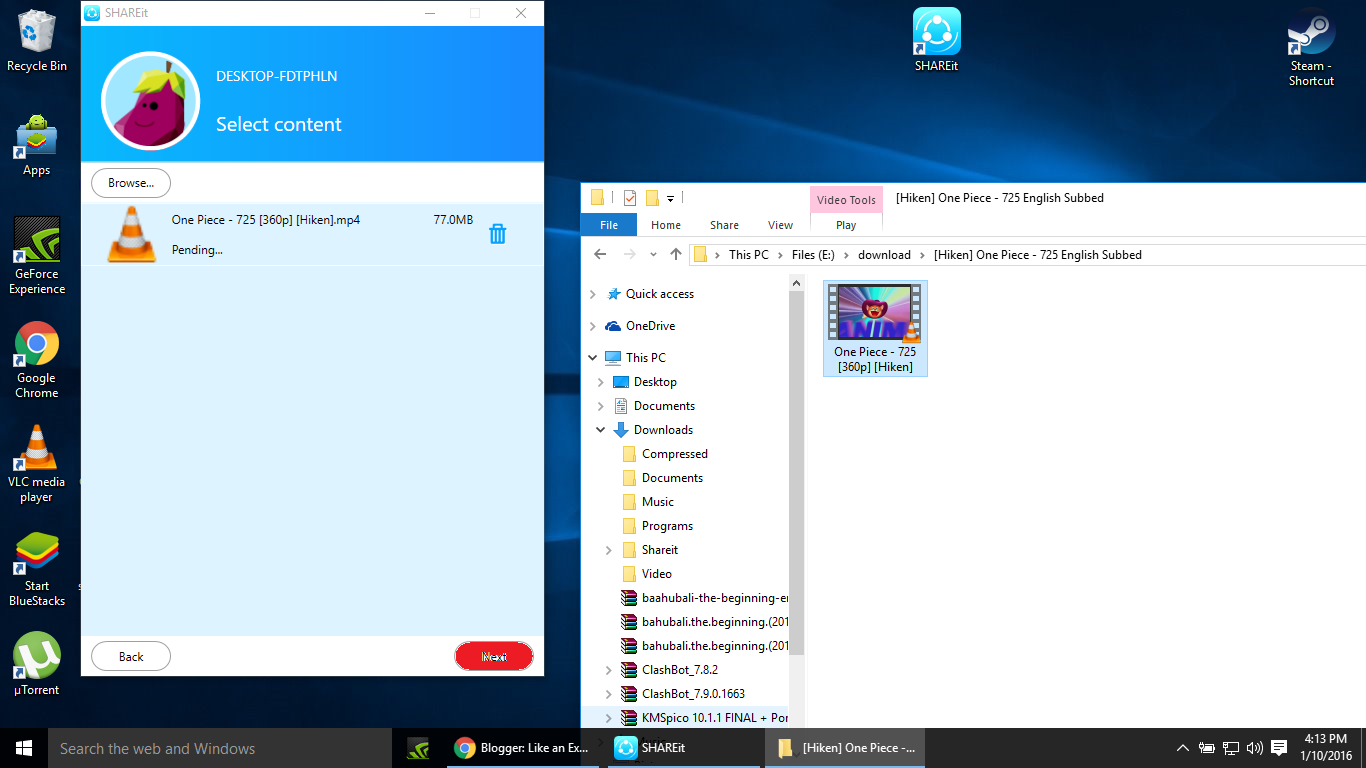Image resolution: width=1366 pixels, height=768 pixels.
Task: Open Action Center notification icon
Action: coord(1279,748)
